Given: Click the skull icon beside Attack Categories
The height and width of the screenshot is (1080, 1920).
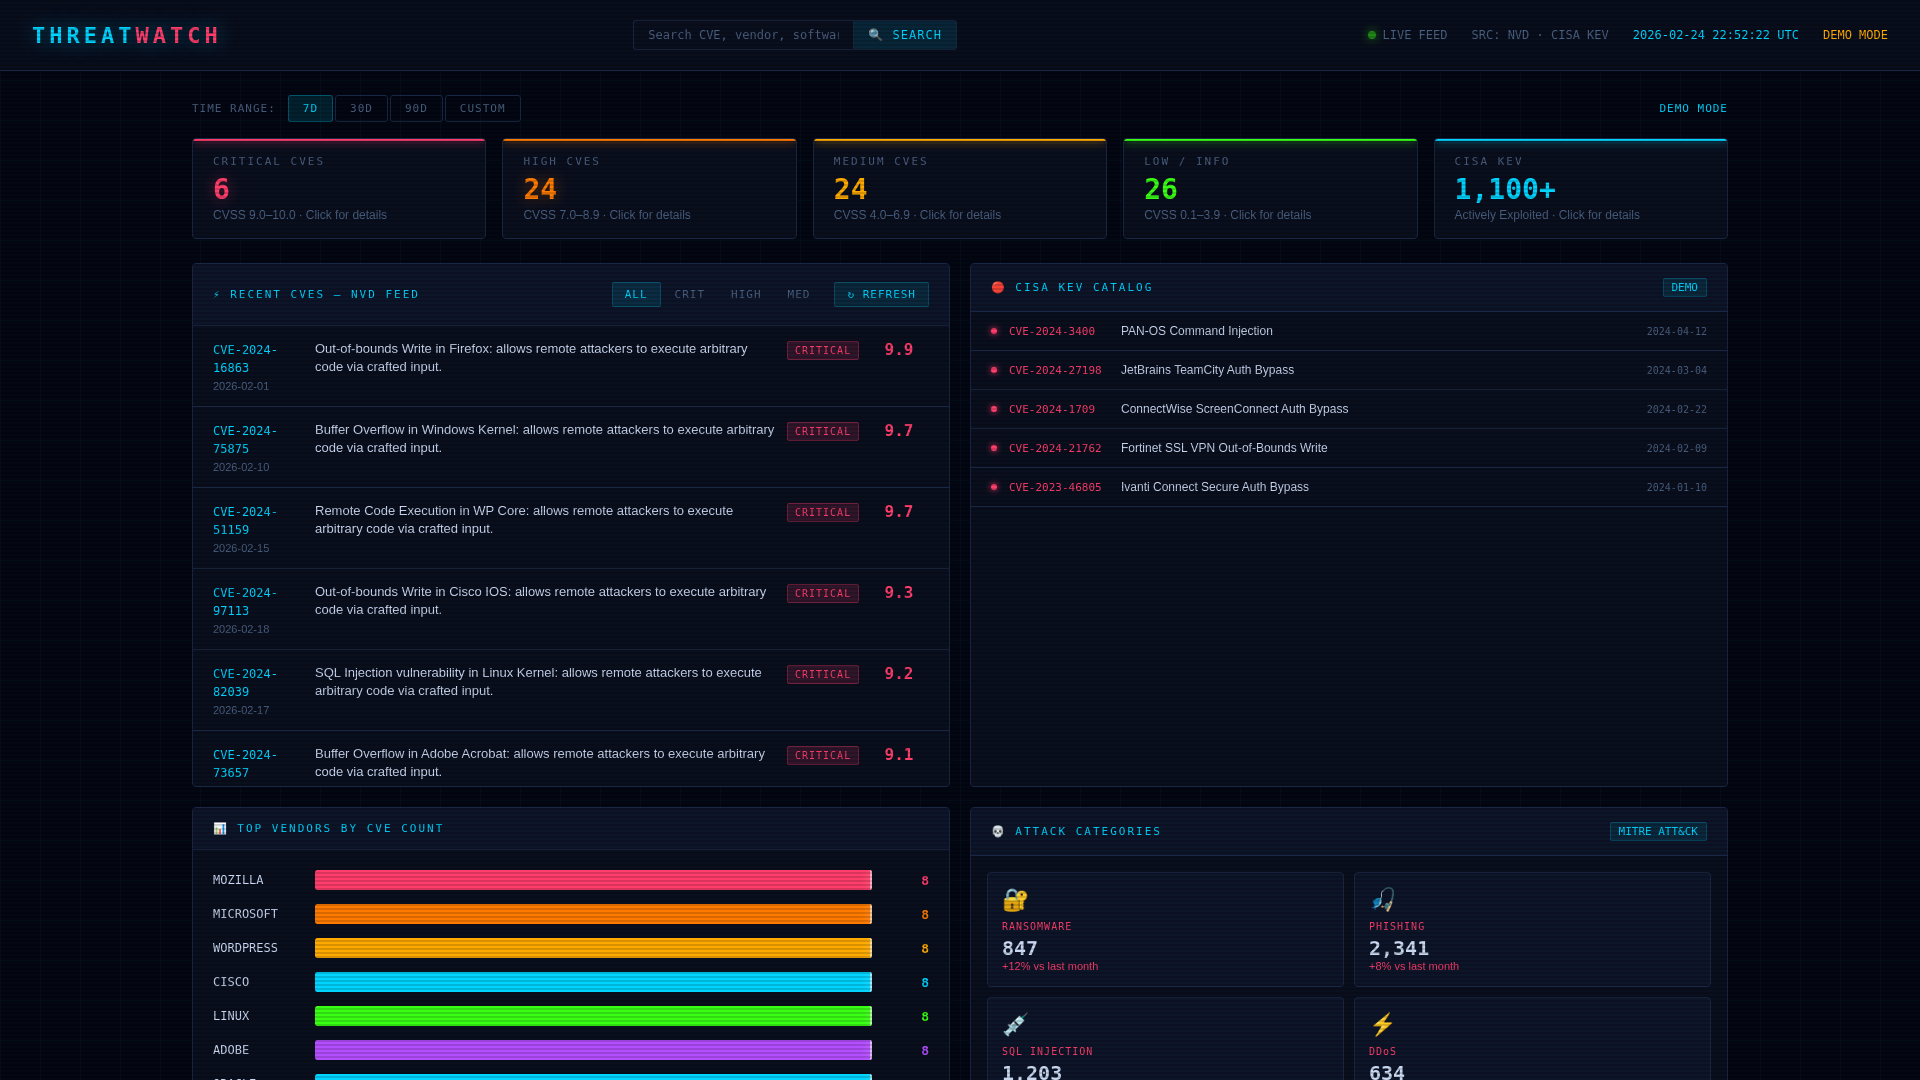Looking at the screenshot, I should coord(997,832).
